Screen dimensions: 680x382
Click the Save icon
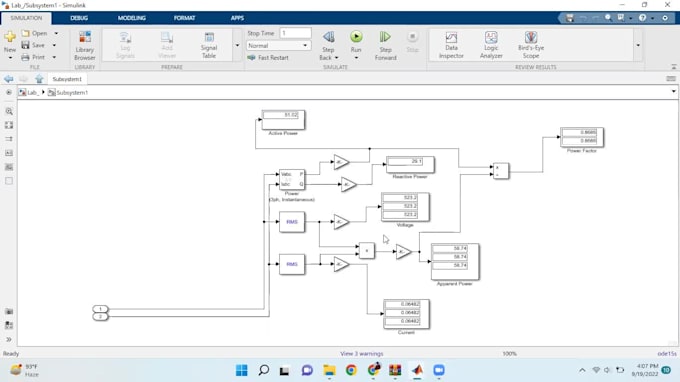(26, 45)
